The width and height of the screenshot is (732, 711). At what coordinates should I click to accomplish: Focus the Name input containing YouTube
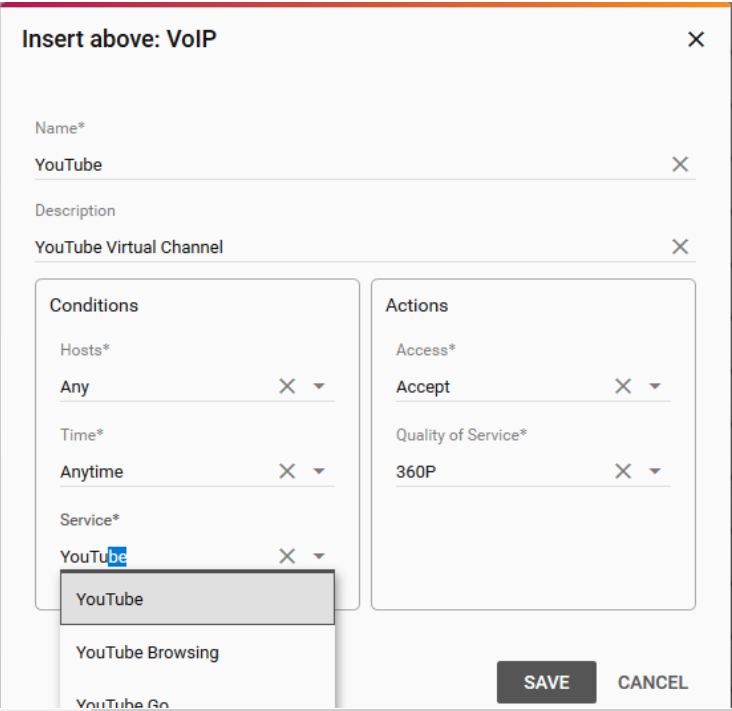coord(350,165)
